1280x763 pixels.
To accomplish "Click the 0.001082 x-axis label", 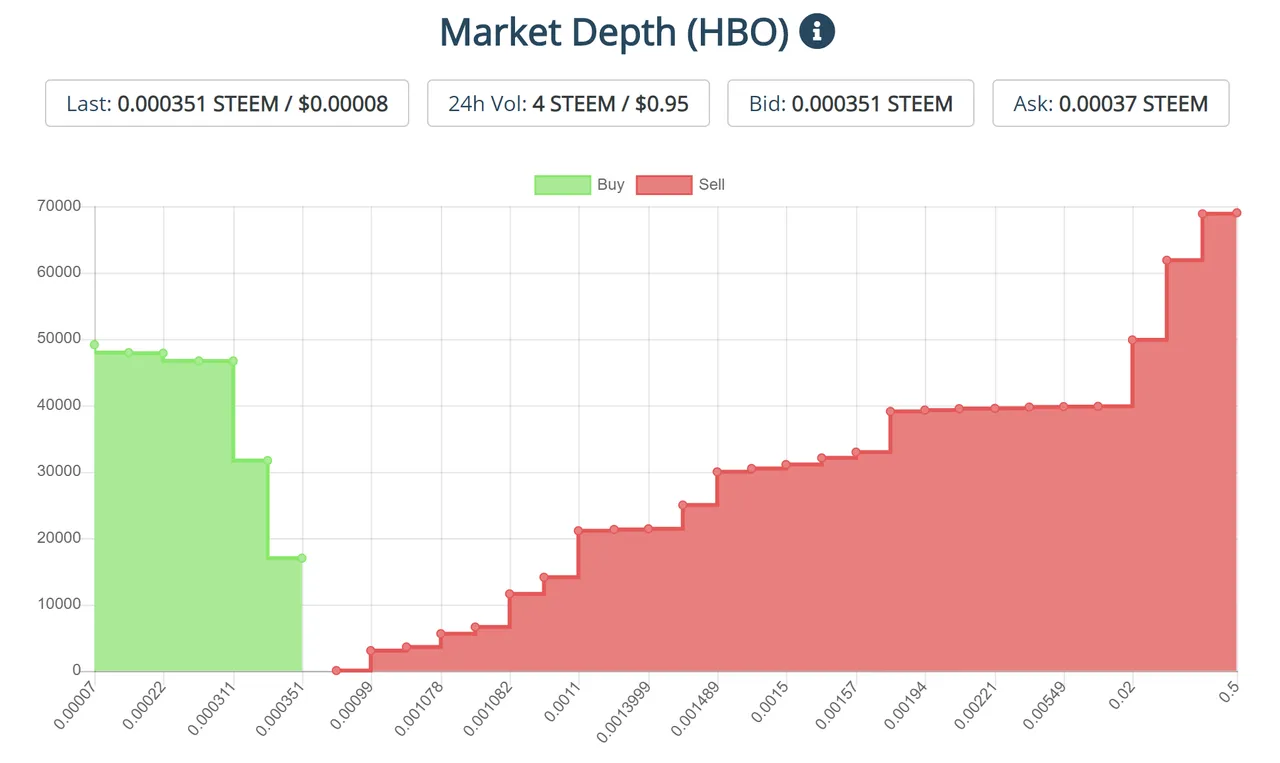I will click(487, 707).
